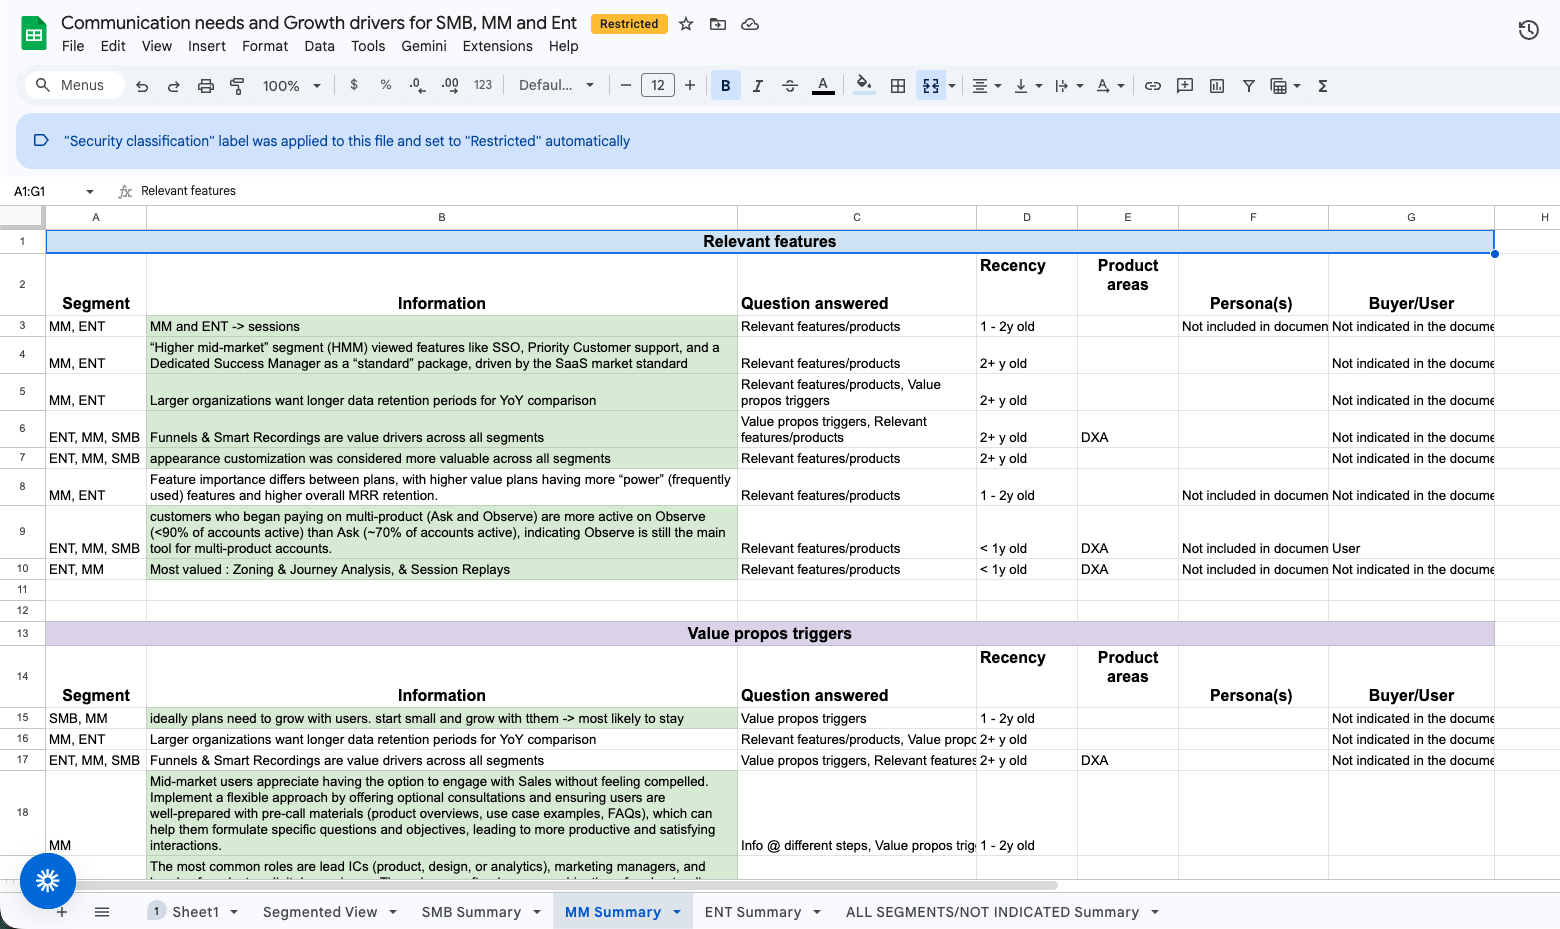Create a filter
Image resolution: width=1560 pixels, height=929 pixels.
[x=1249, y=86]
